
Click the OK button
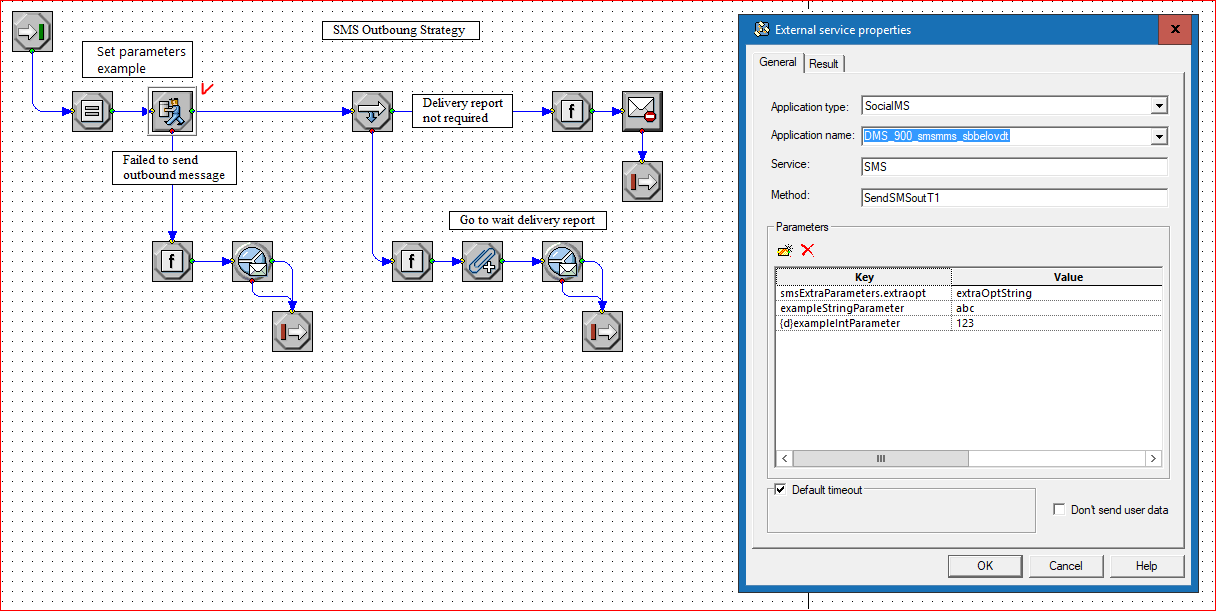point(985,566)
